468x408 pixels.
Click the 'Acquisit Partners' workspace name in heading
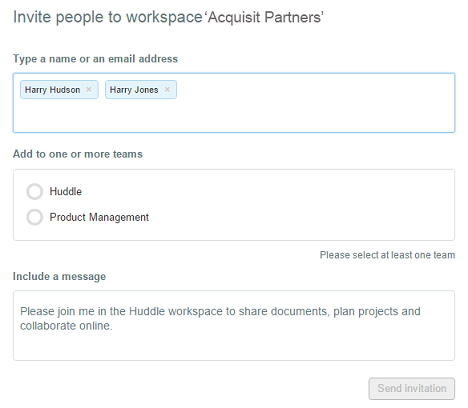pyautogui.click(x=265, y=17)
